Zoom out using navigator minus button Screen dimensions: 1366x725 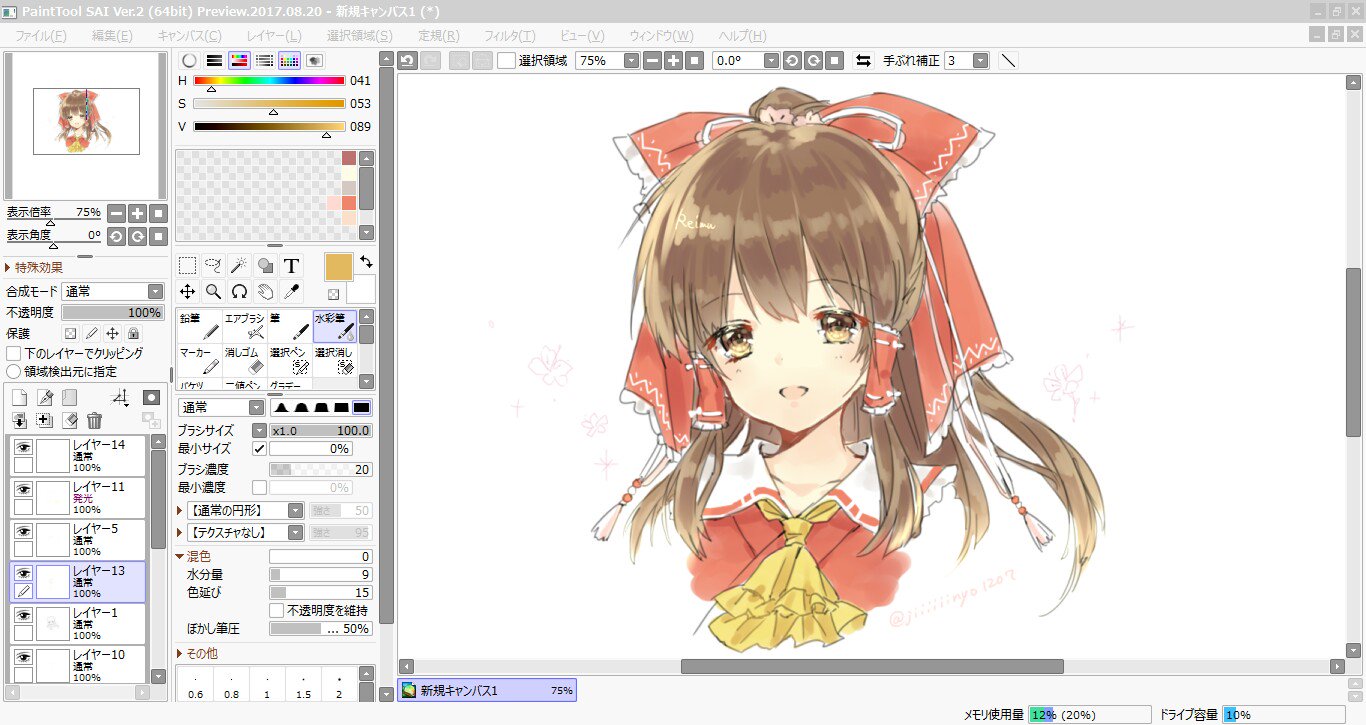[117, 213]
